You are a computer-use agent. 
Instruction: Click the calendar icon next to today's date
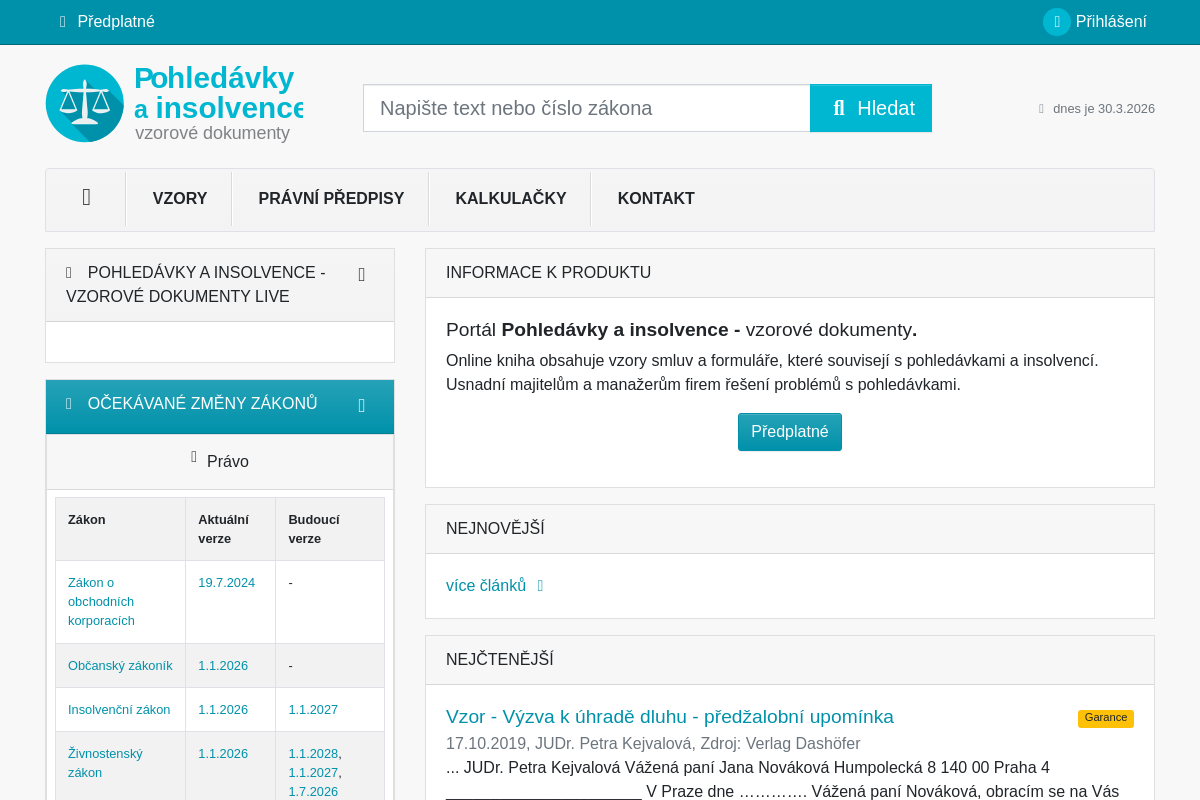tap(1040, 108)
